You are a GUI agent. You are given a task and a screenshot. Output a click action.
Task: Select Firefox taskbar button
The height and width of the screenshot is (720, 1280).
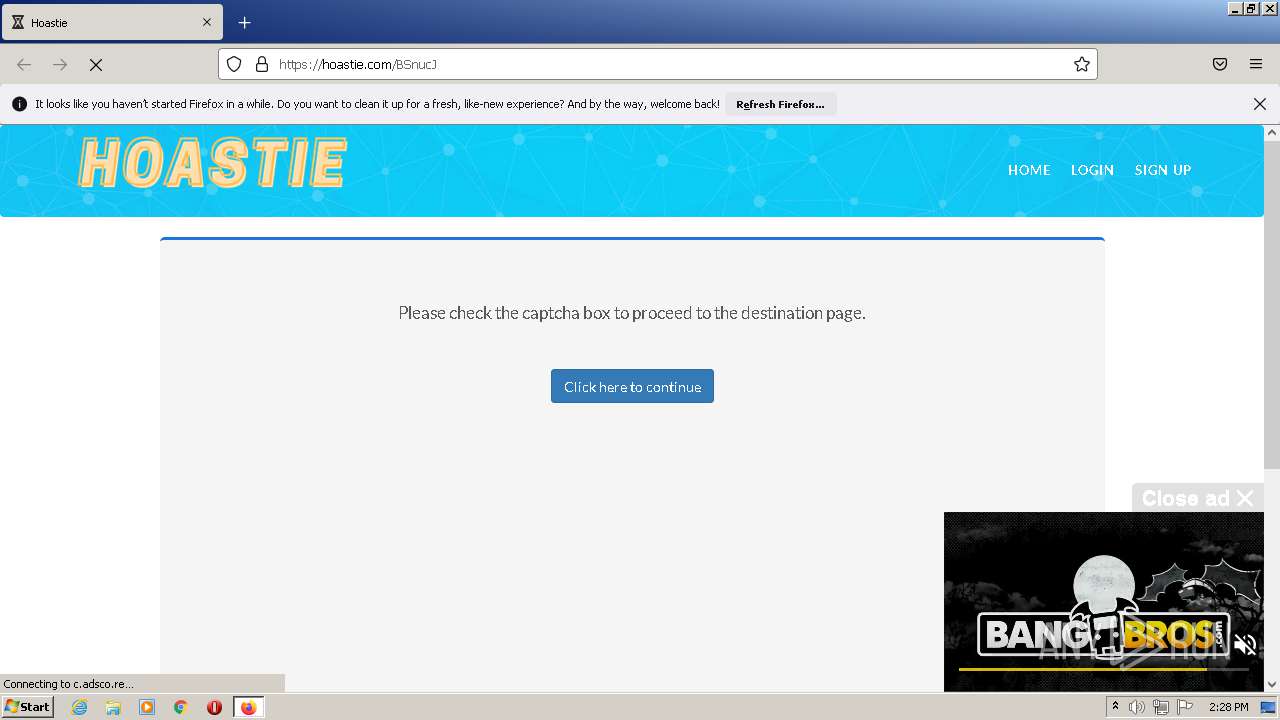tap(248, 707)
